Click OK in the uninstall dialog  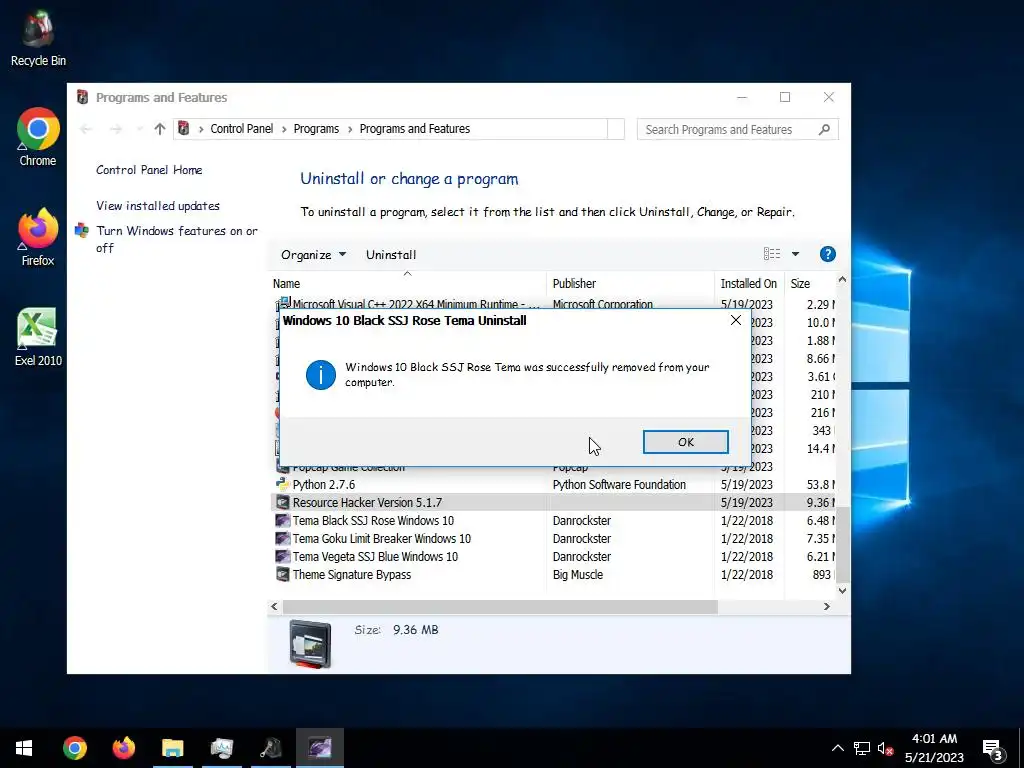[685, 442]
